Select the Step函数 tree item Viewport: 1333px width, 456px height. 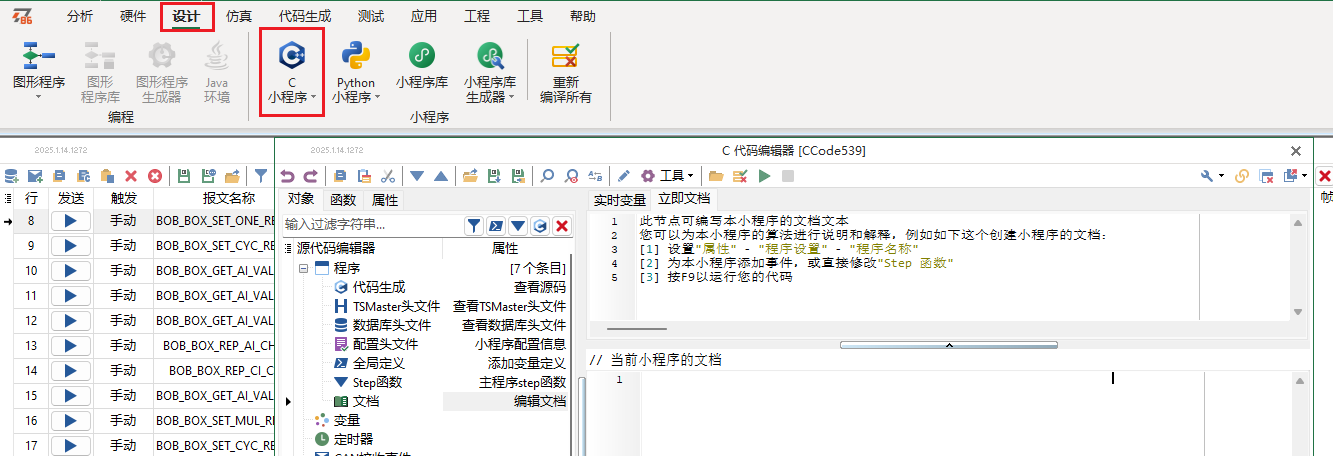(x=377, y=382)
